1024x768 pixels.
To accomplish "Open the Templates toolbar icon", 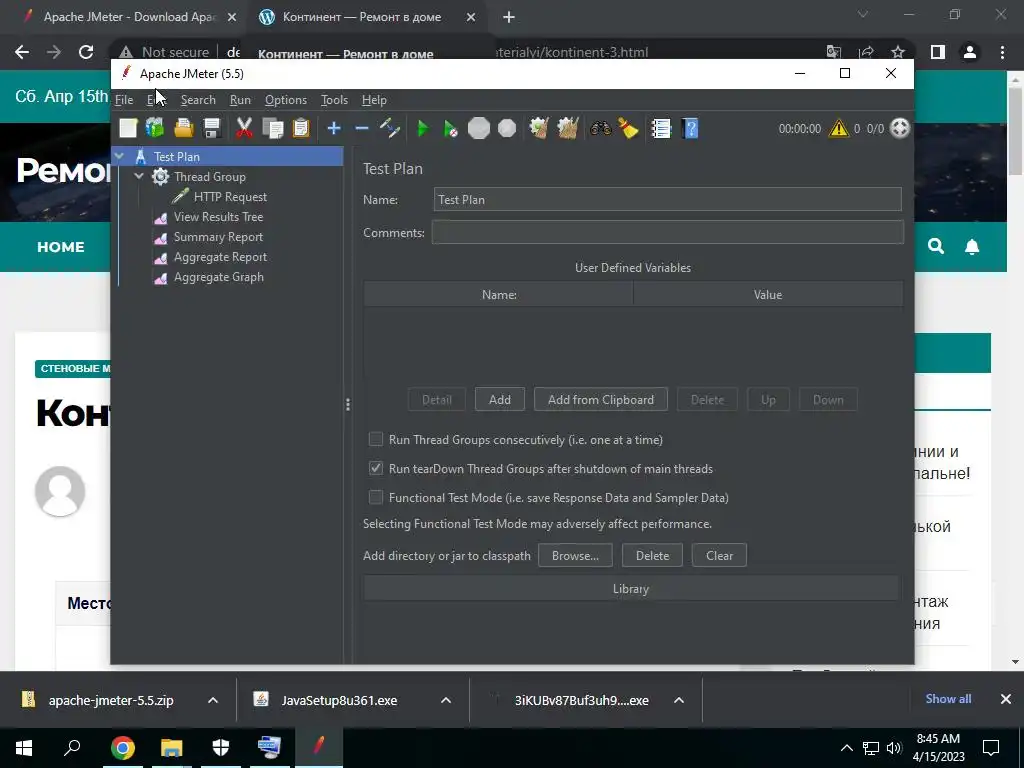I will (x=155, y=128).
